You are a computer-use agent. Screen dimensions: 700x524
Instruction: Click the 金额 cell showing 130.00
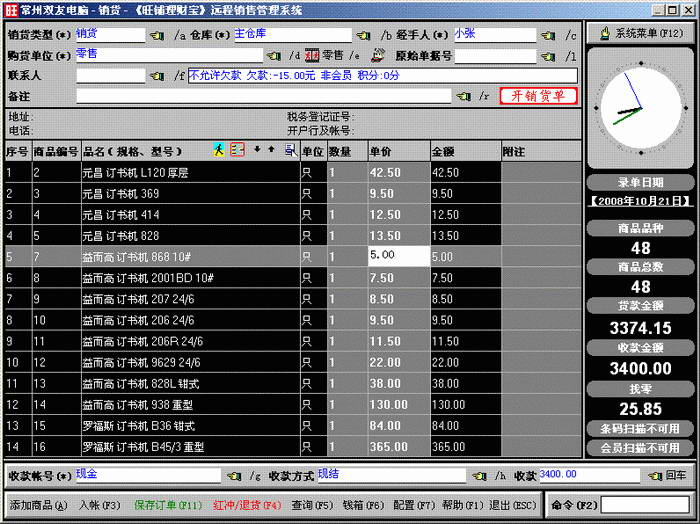point(466,405)
